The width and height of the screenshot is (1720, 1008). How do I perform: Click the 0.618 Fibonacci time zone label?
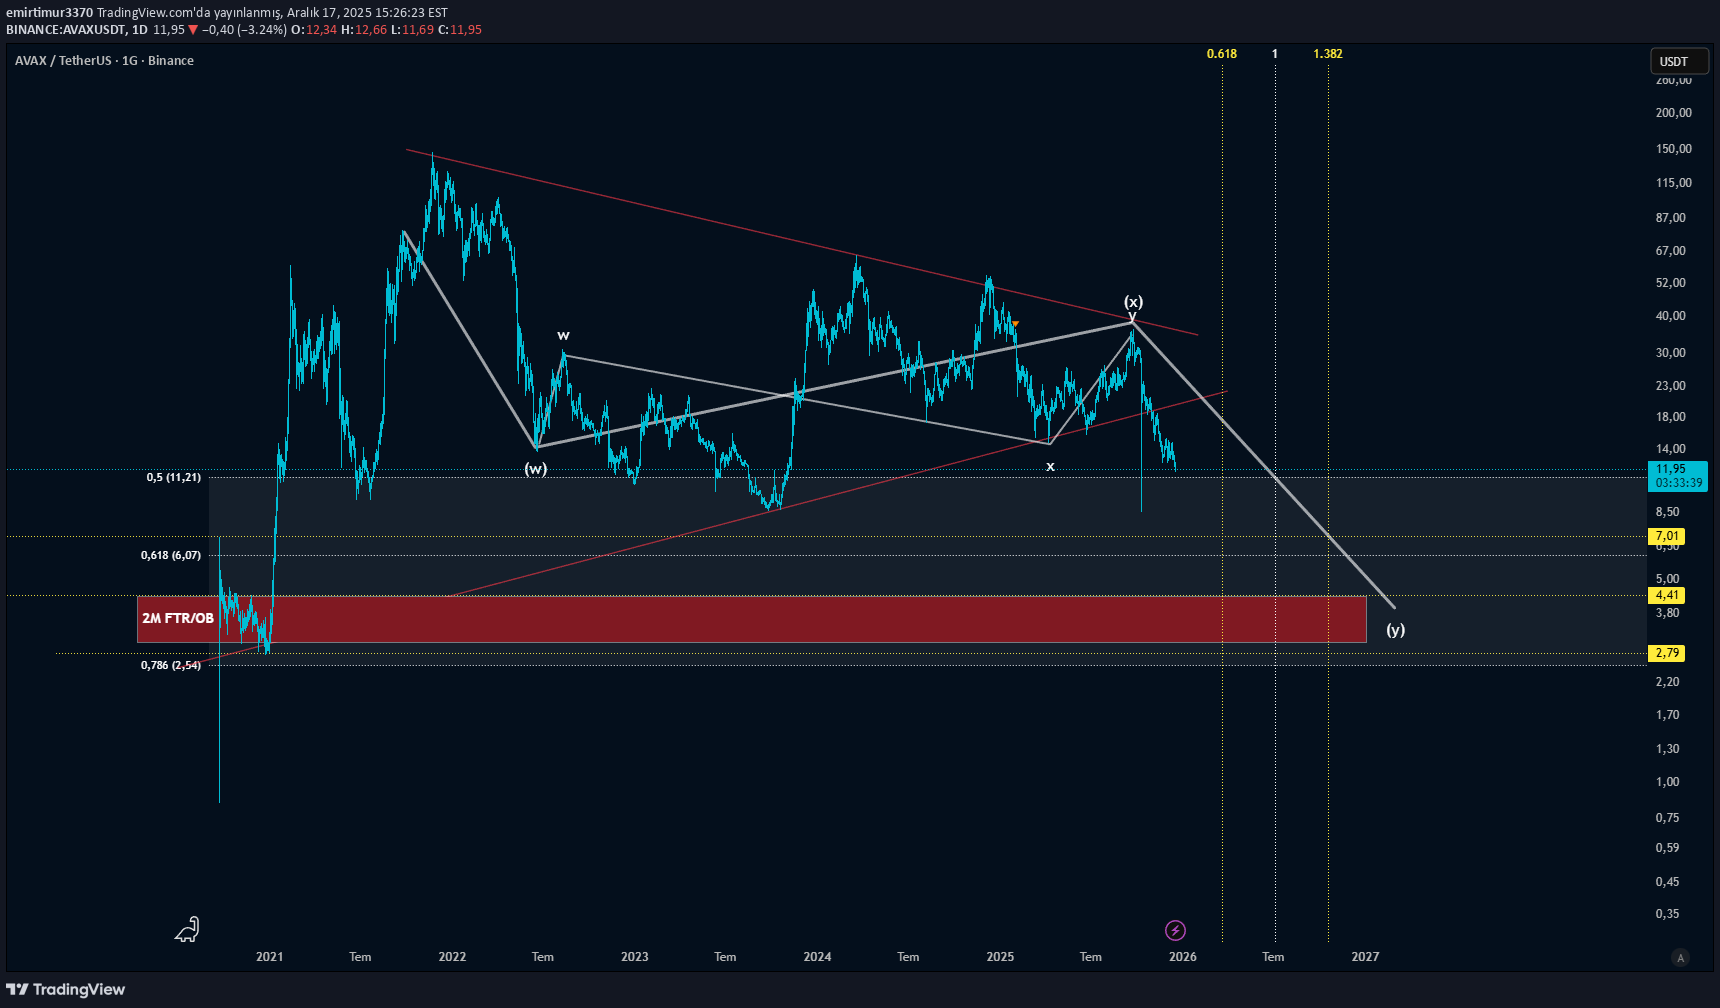1221,54
